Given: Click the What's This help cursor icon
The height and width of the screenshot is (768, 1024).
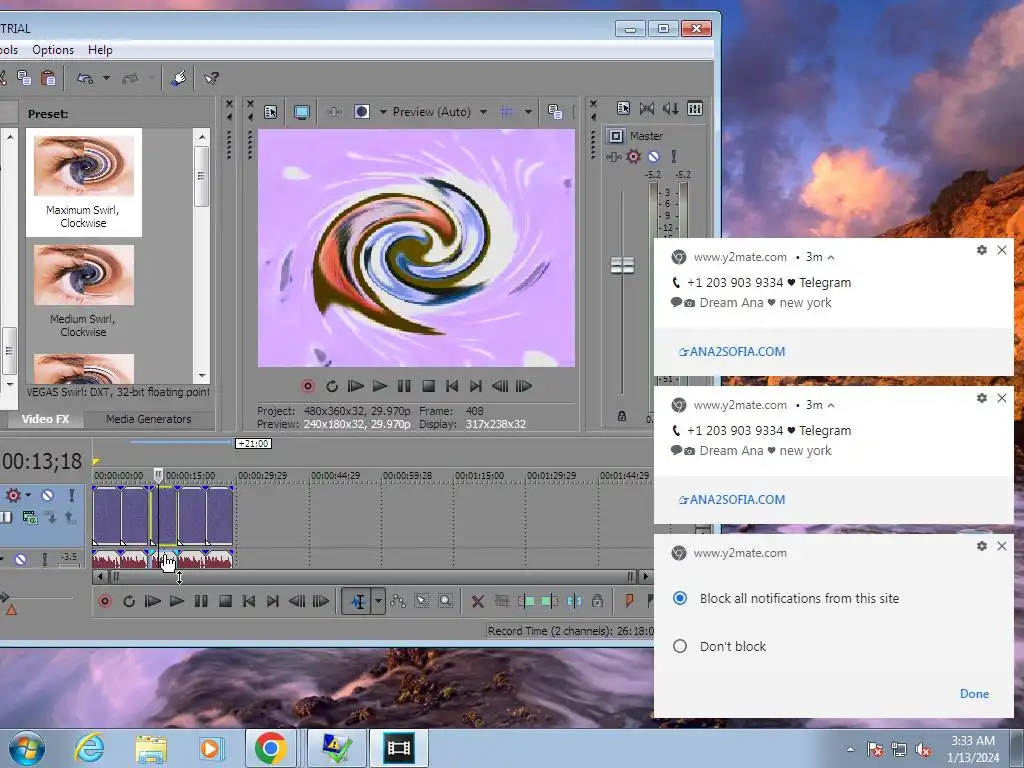Looking at the screenshot, I should point(211,78).
